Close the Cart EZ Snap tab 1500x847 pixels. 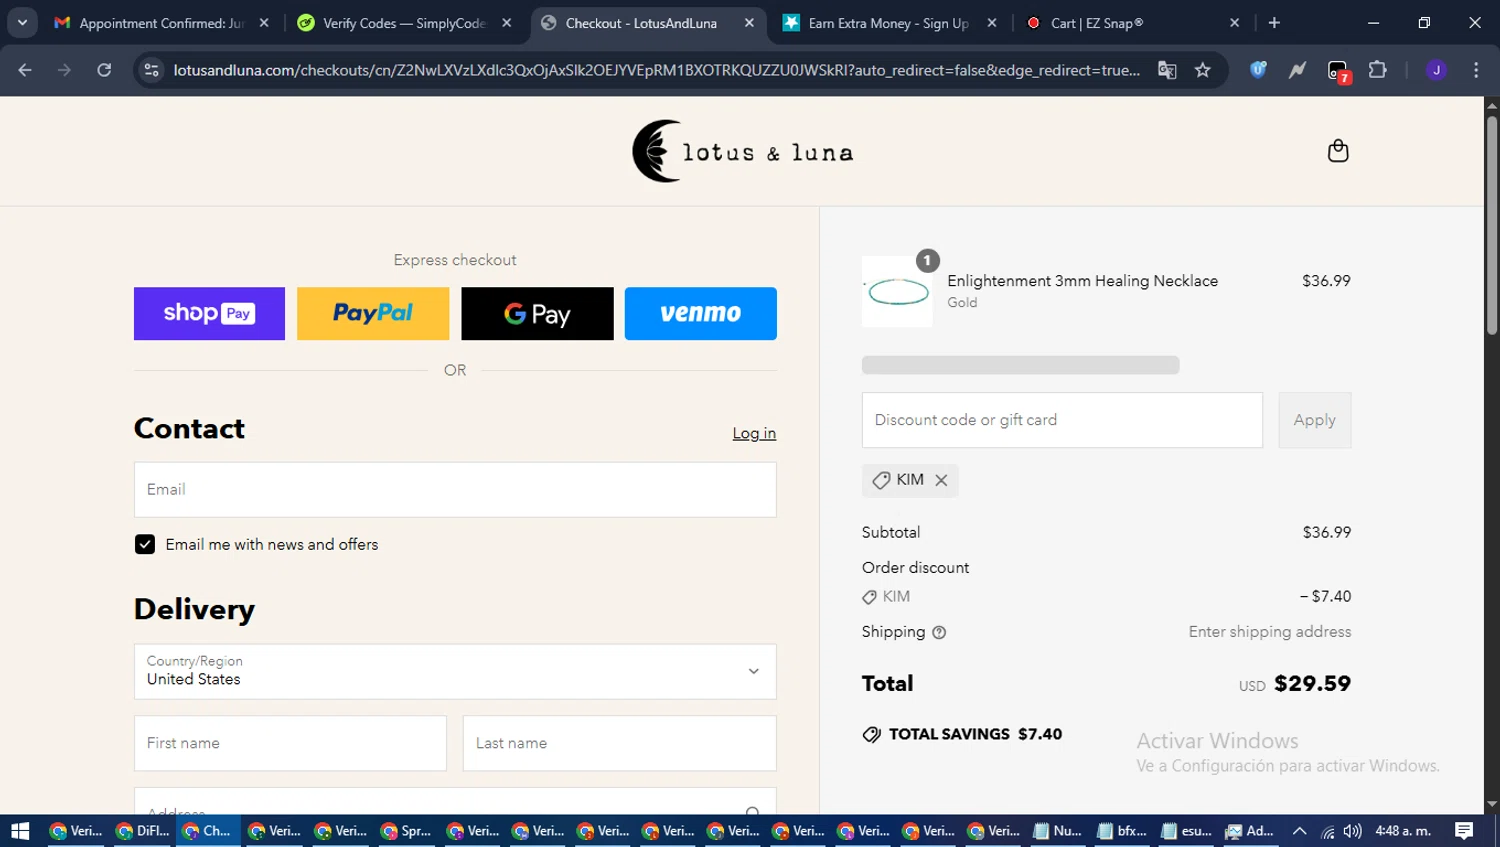[x=1235, y=23]
